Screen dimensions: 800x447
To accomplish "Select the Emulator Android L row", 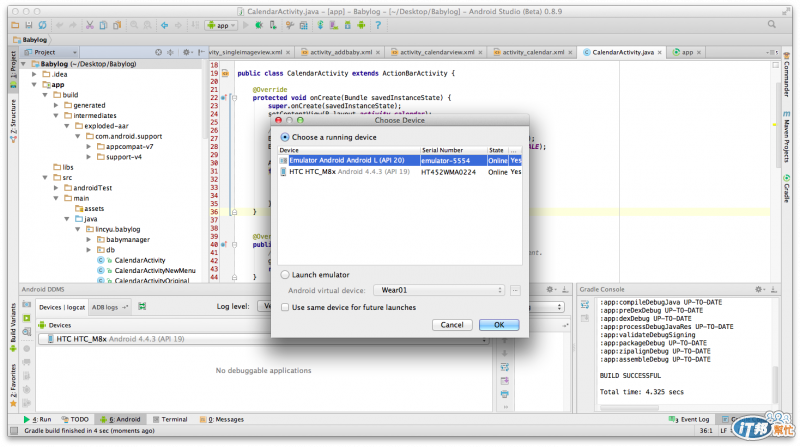I will point(400,160).
